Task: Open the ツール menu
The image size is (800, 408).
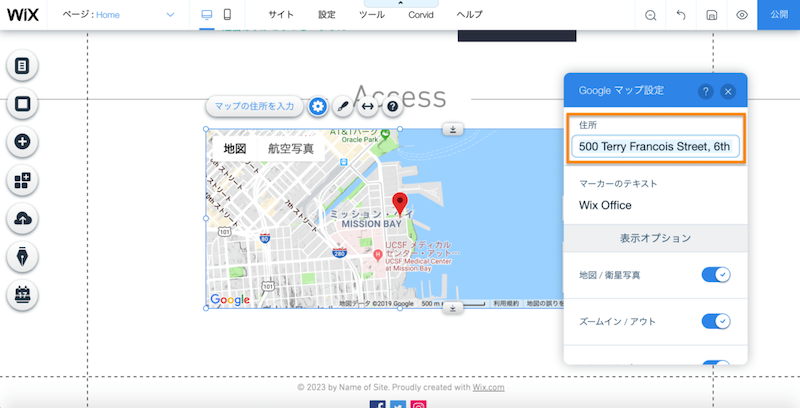Action: [x=372, y=15]
